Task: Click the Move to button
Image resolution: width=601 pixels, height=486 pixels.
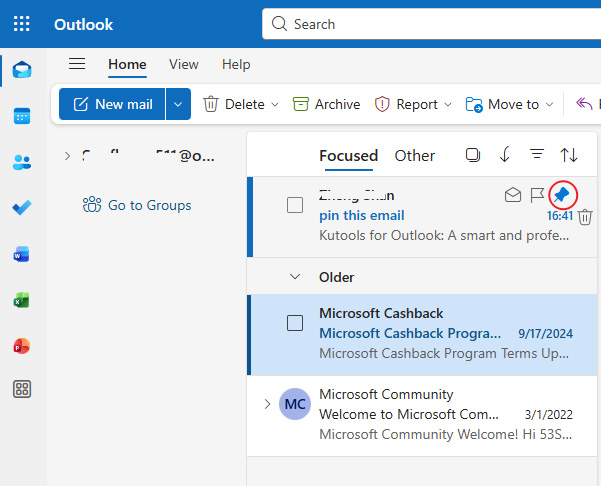Action: point(502,104)
